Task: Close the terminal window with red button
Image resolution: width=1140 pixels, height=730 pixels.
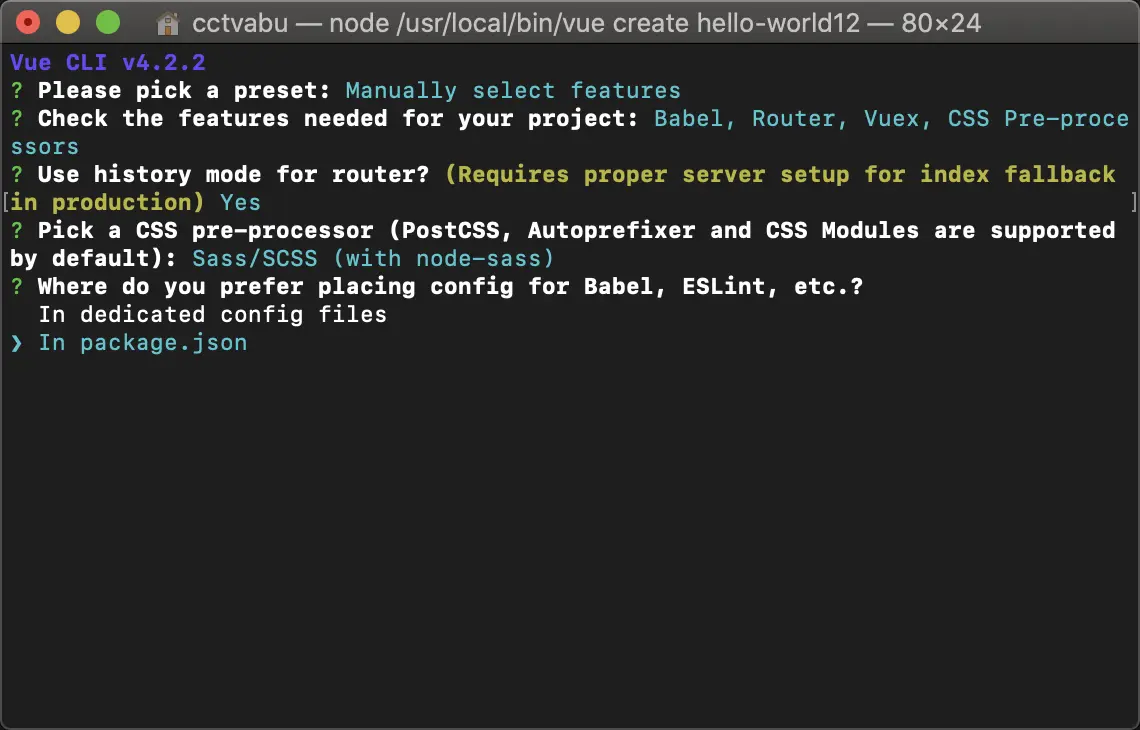Action: (x=28, y=23)
